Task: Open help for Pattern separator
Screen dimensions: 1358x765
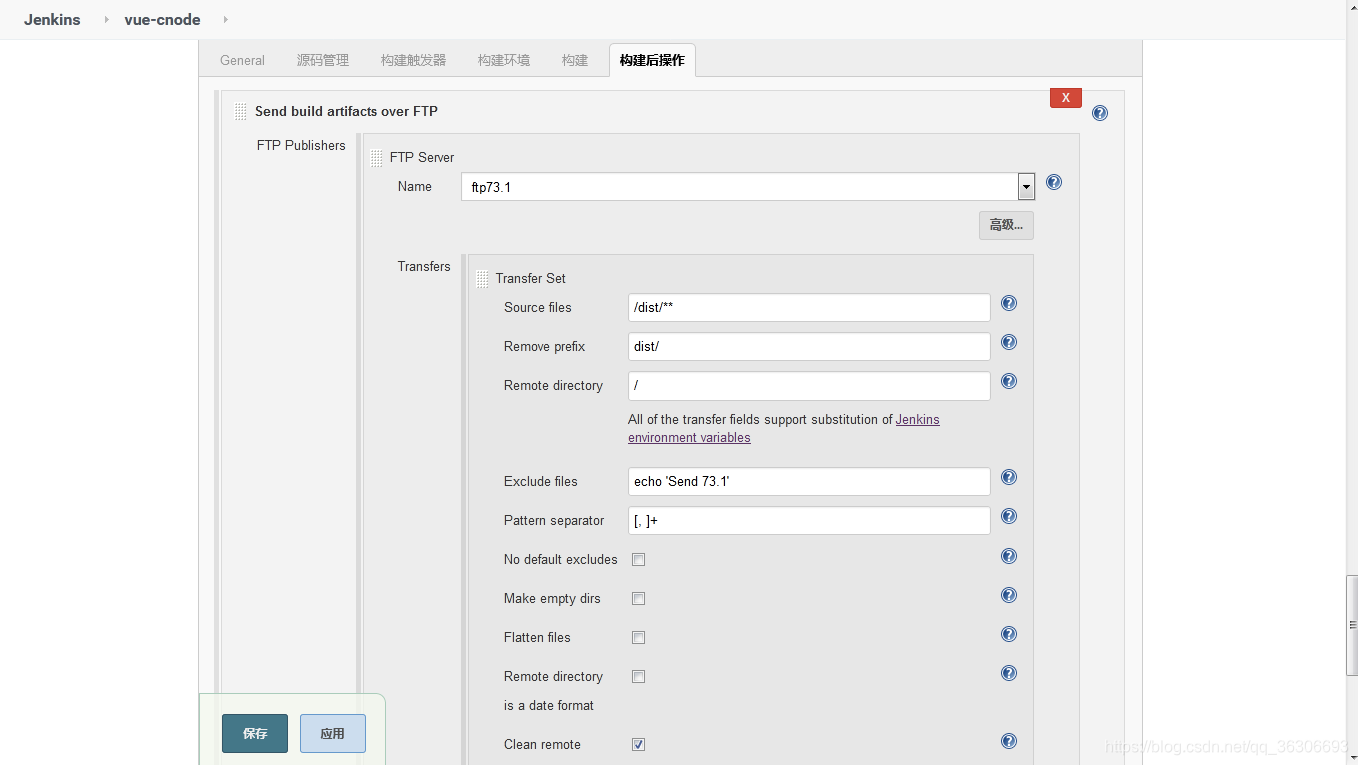Action: 1009,516
